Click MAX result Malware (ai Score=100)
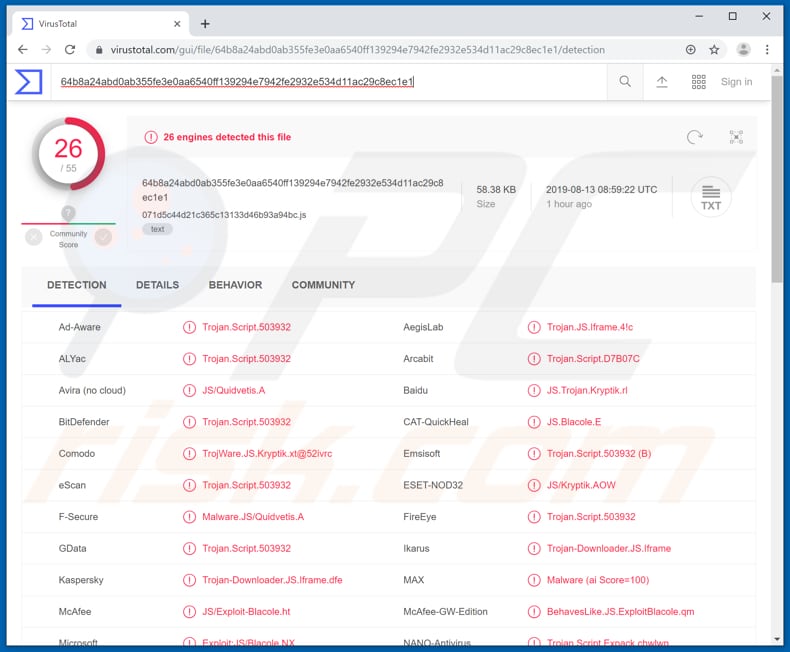The image size is (790, 652). coord(598,580)
